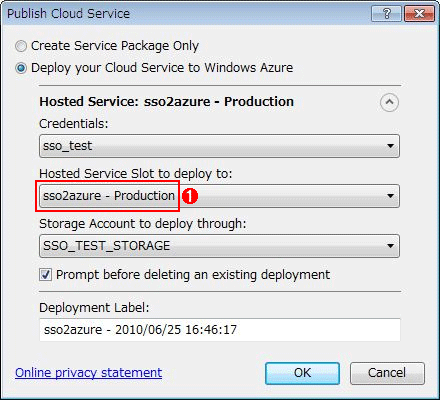Confirm publishing with the OK button
This screenshot has height=400, width=440.
(x=302, y=373)
